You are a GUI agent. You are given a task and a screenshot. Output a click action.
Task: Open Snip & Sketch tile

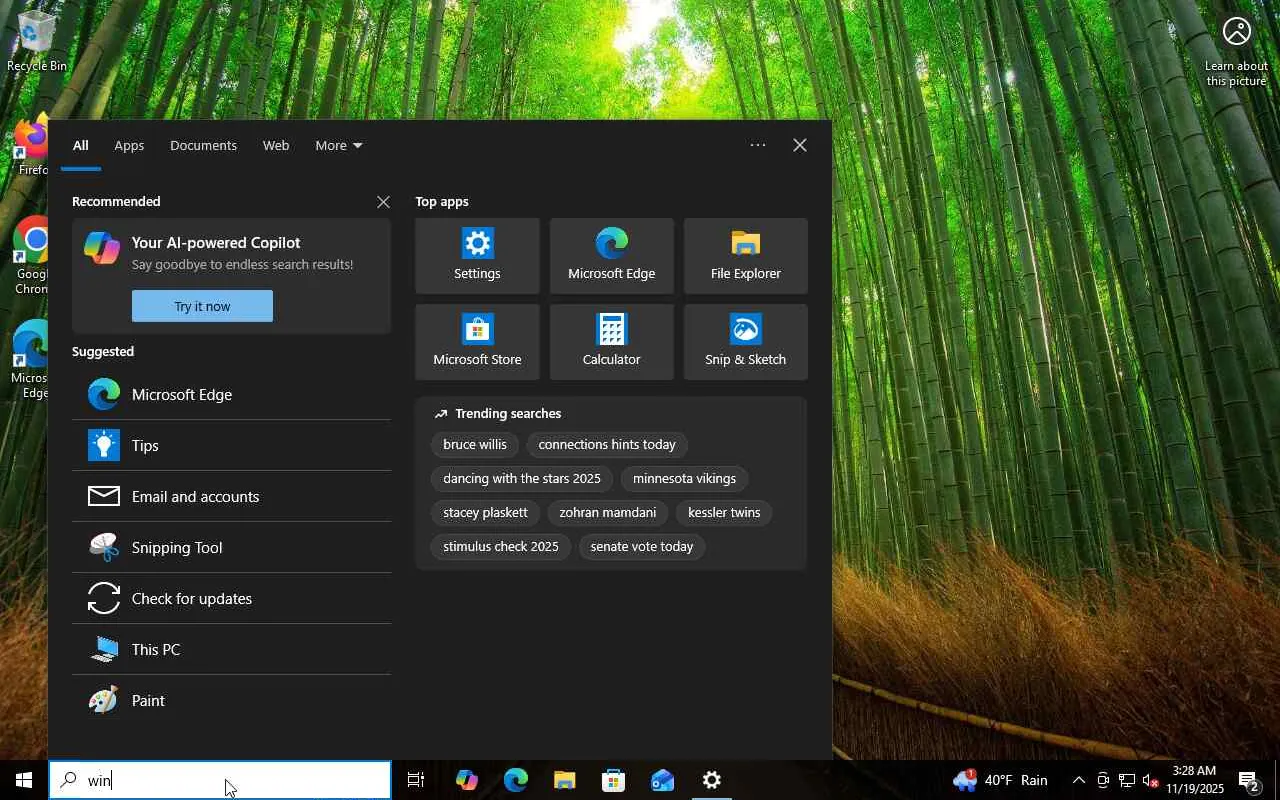[x=745, y=342]
